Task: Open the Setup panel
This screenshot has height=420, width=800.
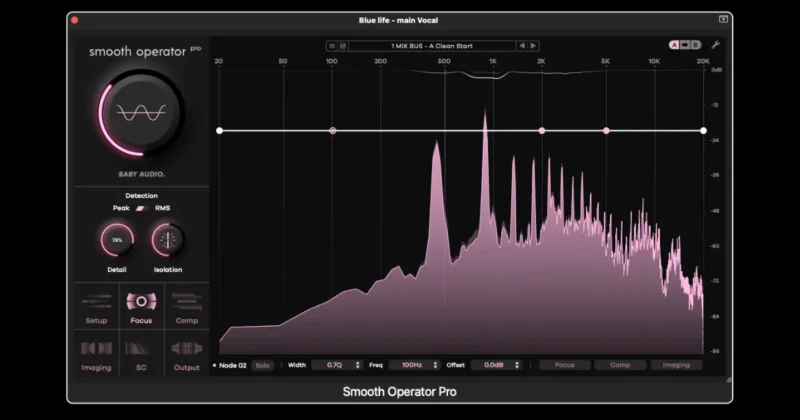Action: [96, 308]
